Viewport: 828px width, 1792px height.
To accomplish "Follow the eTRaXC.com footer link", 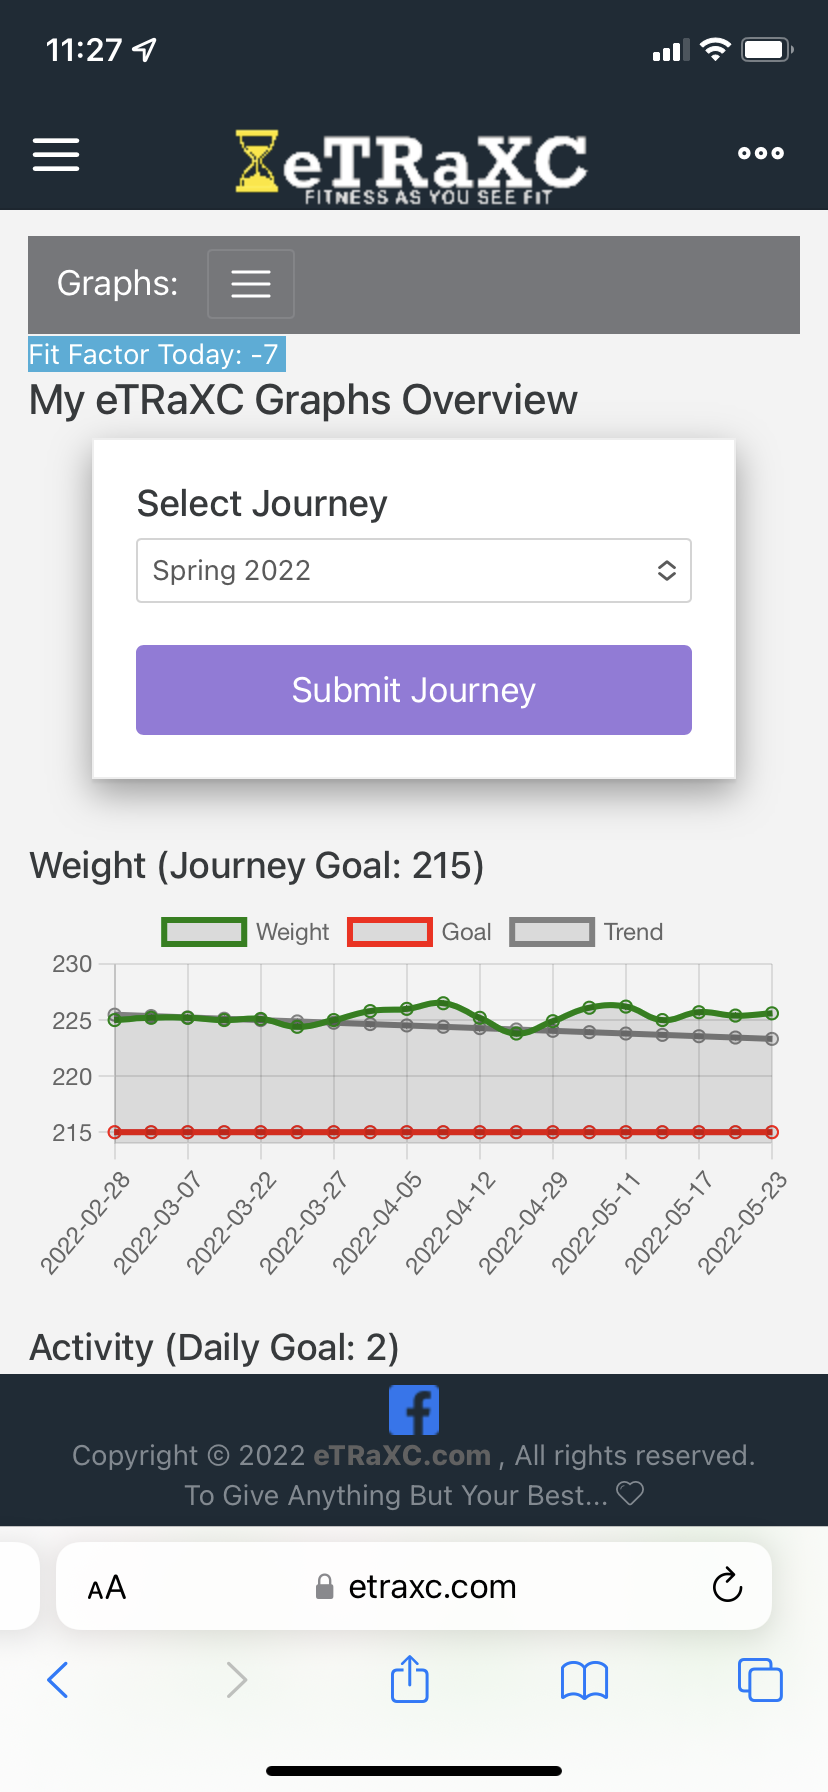I will (402, 1455).
